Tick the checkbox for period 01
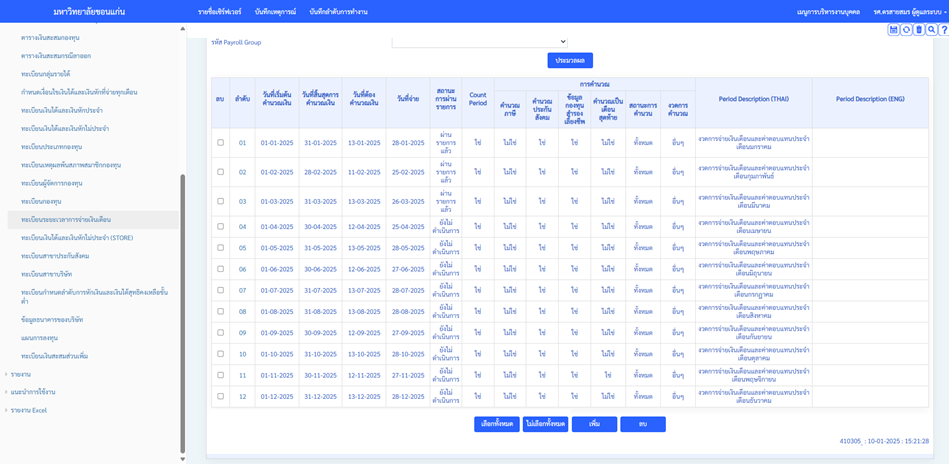949x464 pixels. [x=220, y=142]
